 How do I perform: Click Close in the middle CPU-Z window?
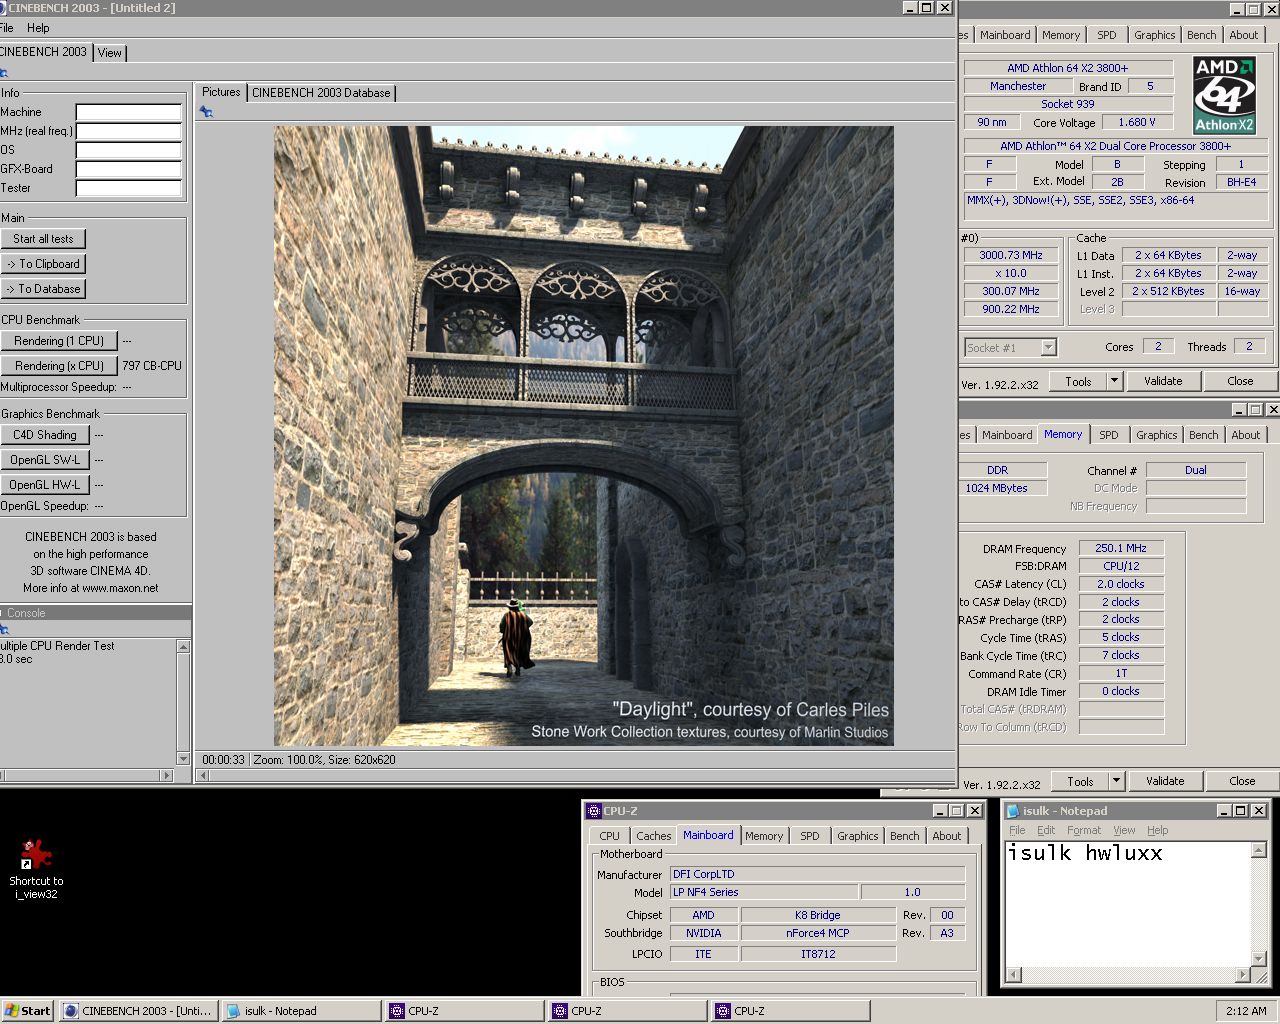click(x=1242, y=781)
